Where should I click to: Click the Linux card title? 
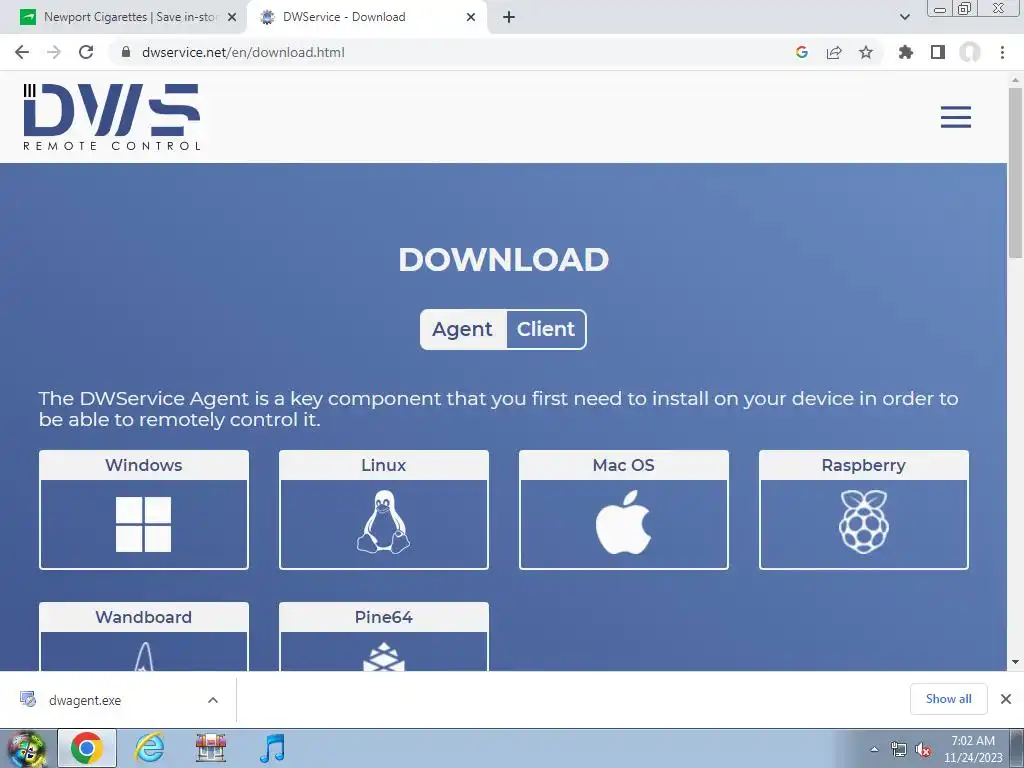point(383,465)
